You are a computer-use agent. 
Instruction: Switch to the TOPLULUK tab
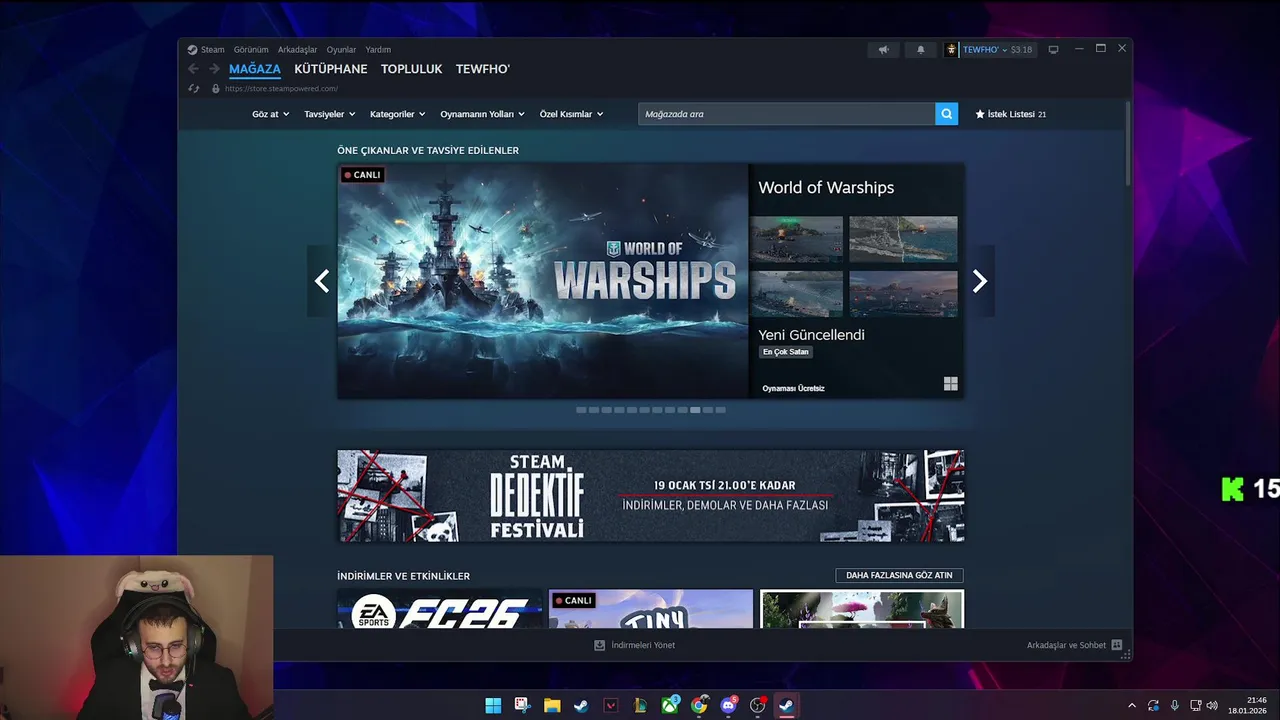tap(411, 69)
